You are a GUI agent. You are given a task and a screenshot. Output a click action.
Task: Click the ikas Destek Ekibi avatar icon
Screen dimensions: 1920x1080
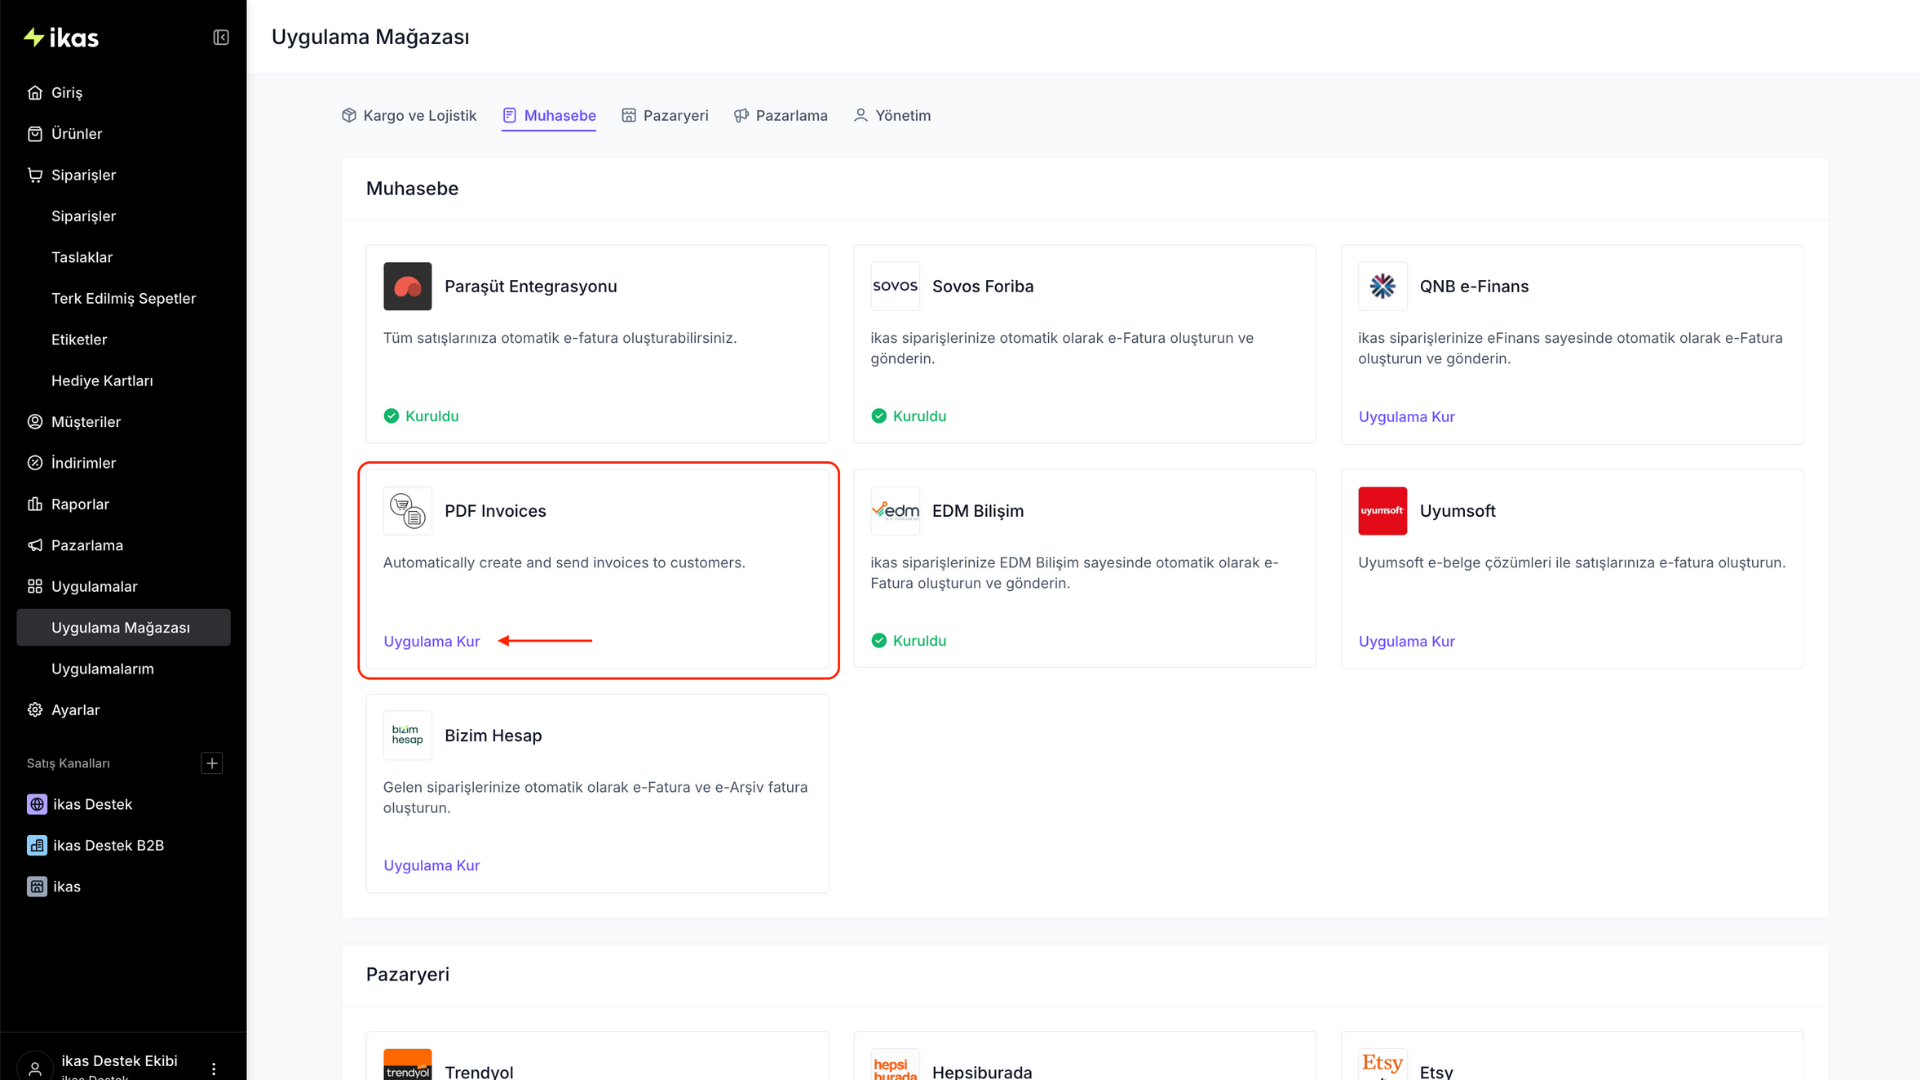tap(35, 1068)
